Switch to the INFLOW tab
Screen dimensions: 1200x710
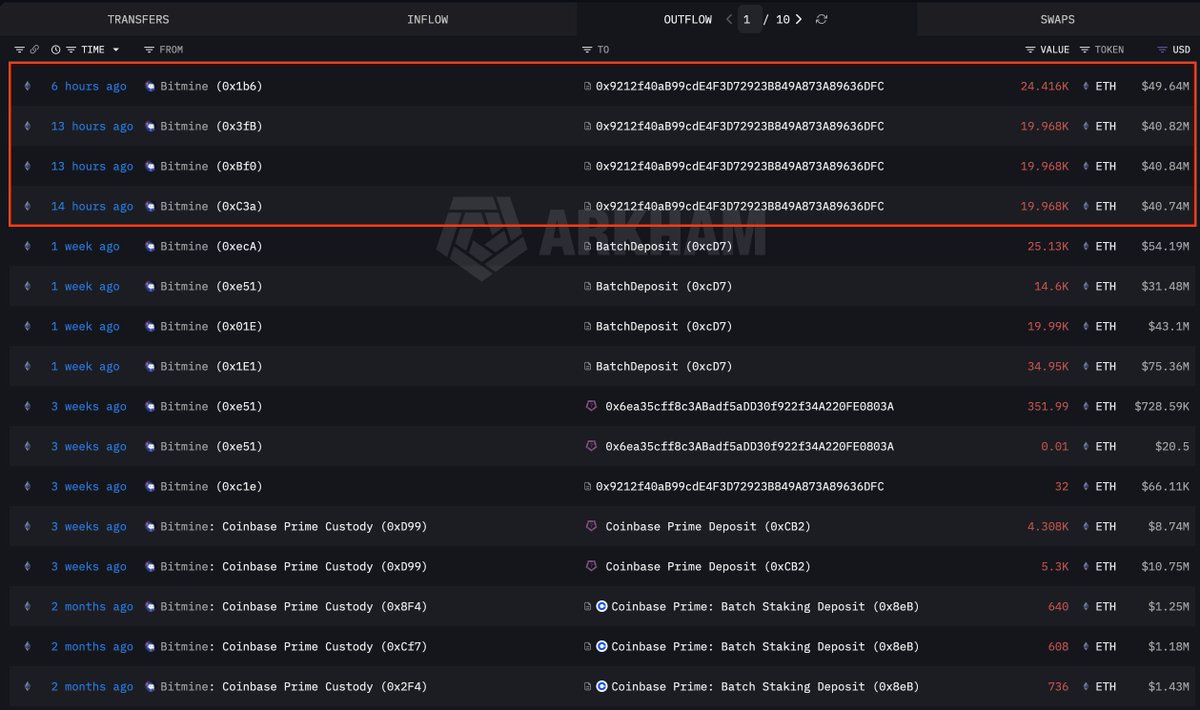pyautogui.click(x=427, y=19)
